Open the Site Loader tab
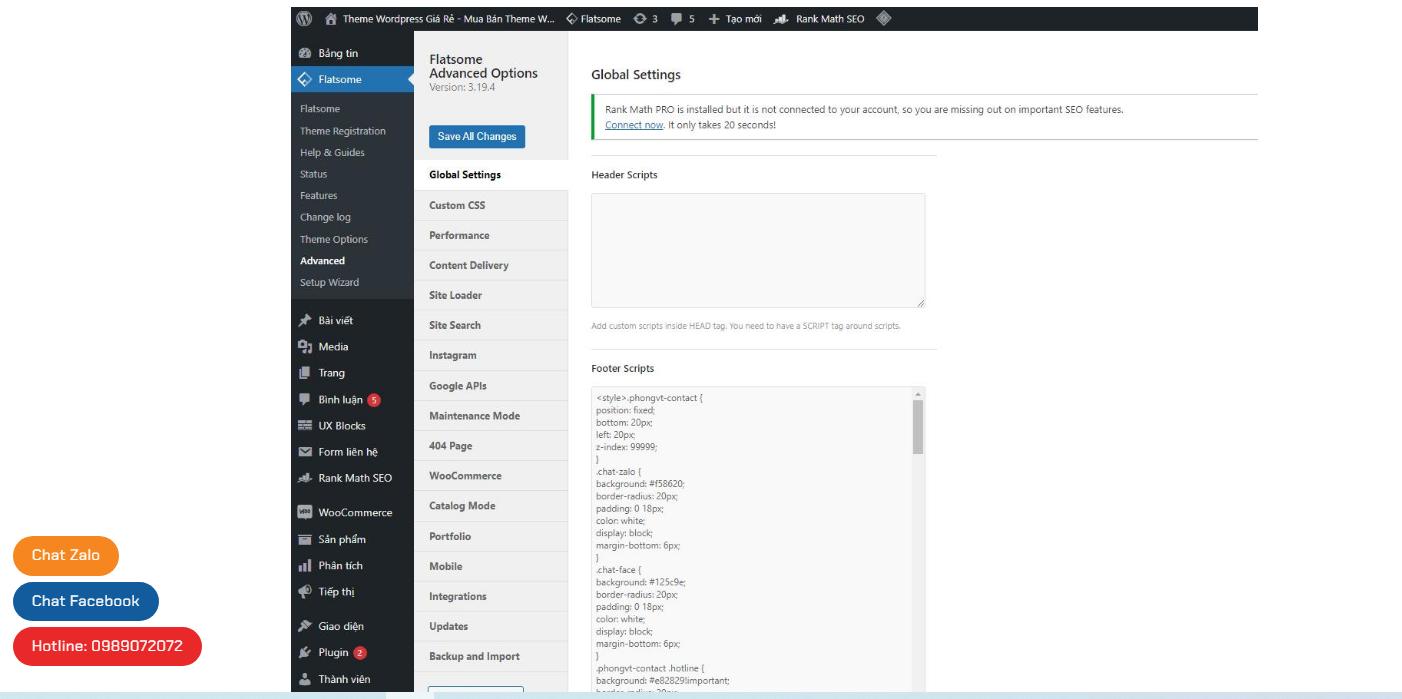1402x699 pixels. (x=491, y=295)
